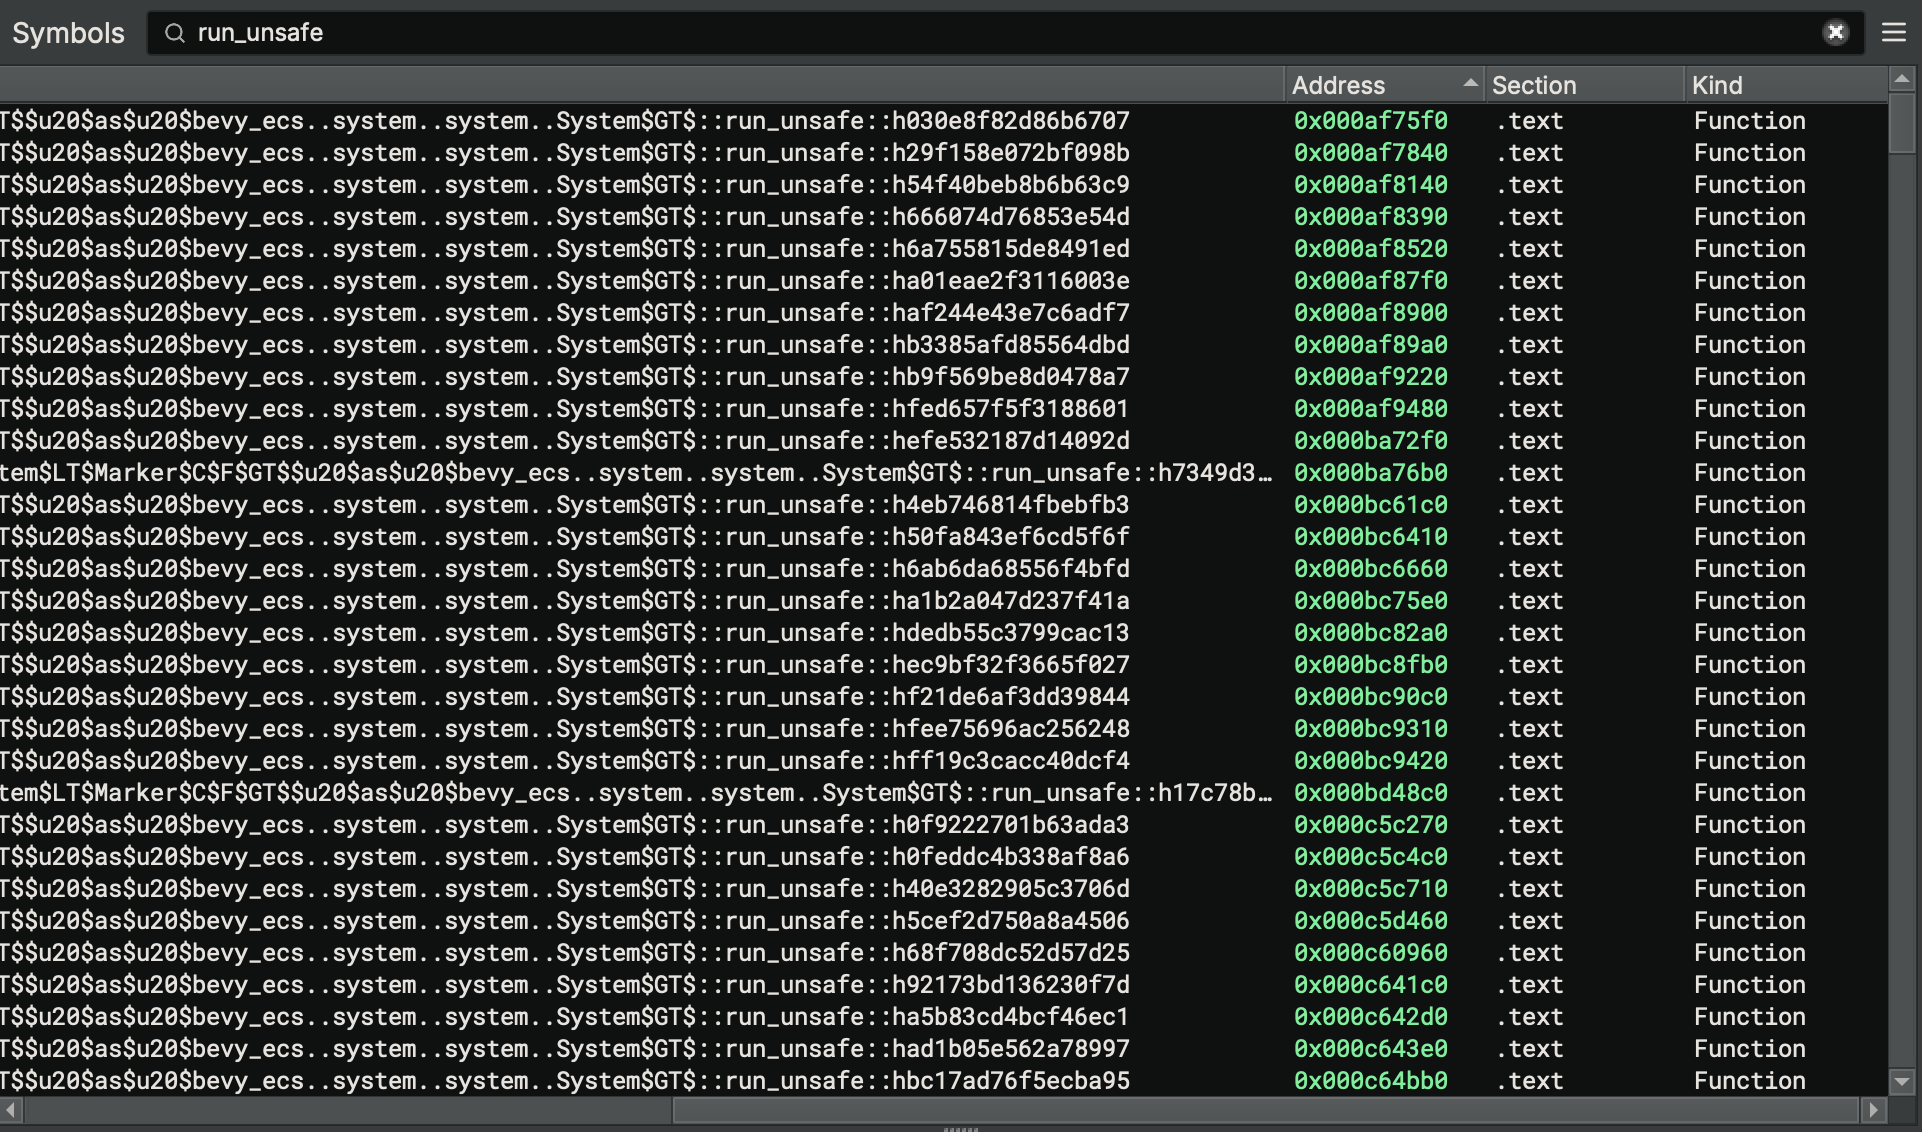
Task: Select symbol ending hfed657f5f3188601
Action: [x=565, y=409]
